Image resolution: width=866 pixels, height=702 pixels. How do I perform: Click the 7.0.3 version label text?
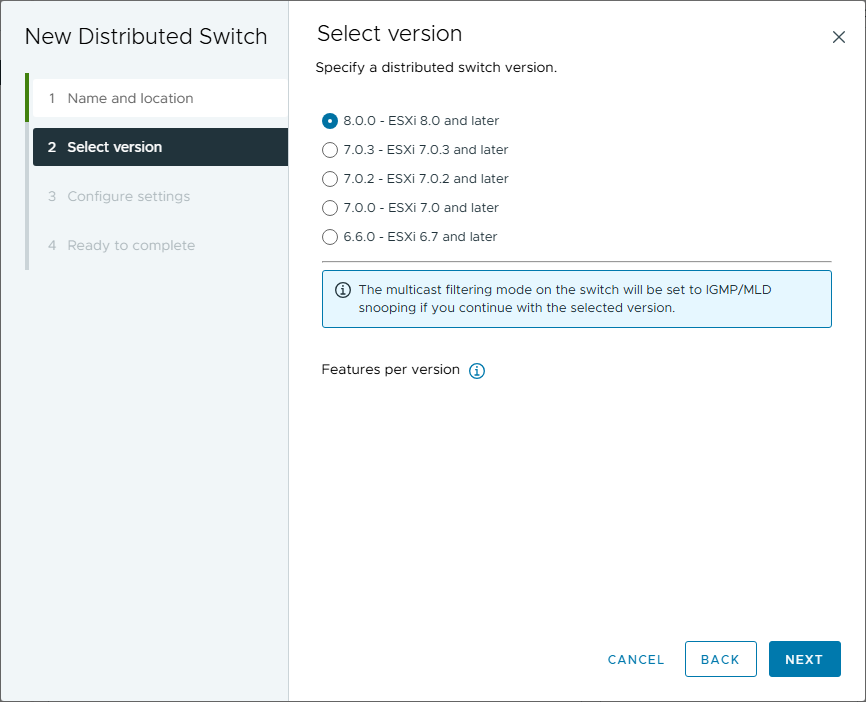tap(426, 150)
